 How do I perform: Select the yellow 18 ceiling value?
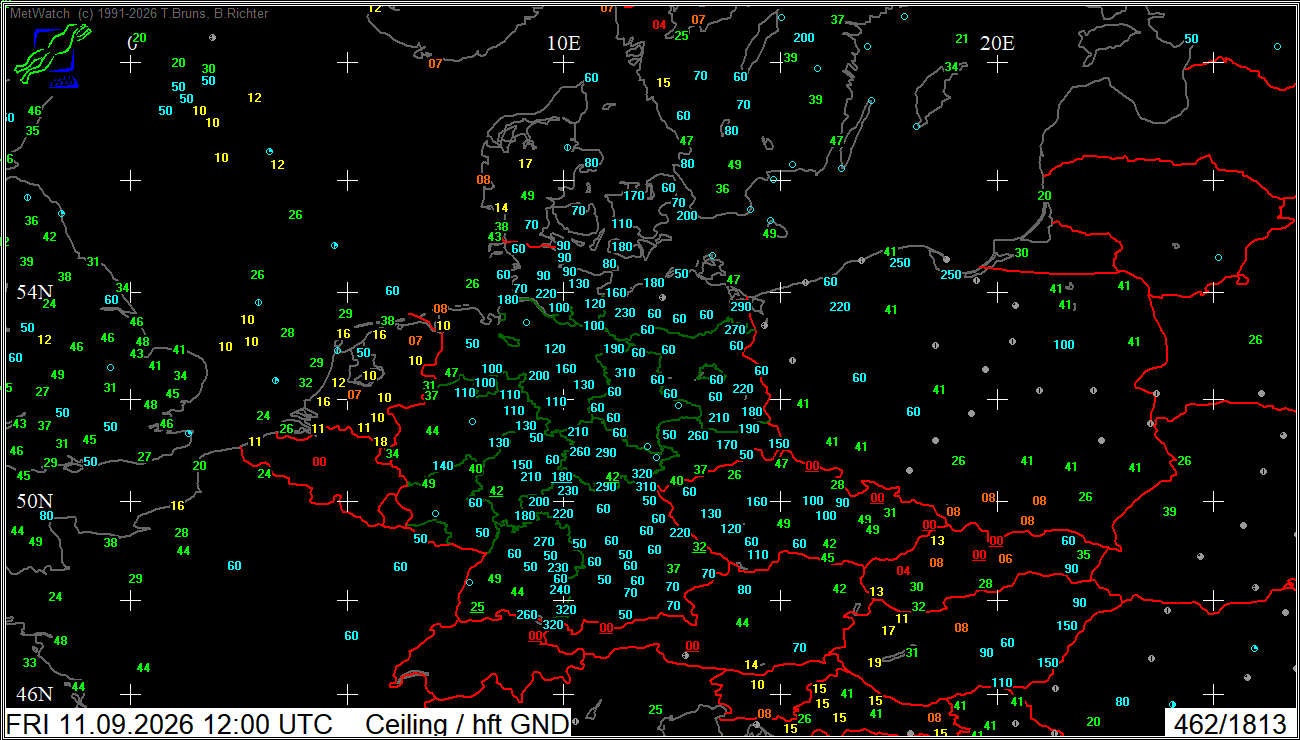tap(380, 441)
